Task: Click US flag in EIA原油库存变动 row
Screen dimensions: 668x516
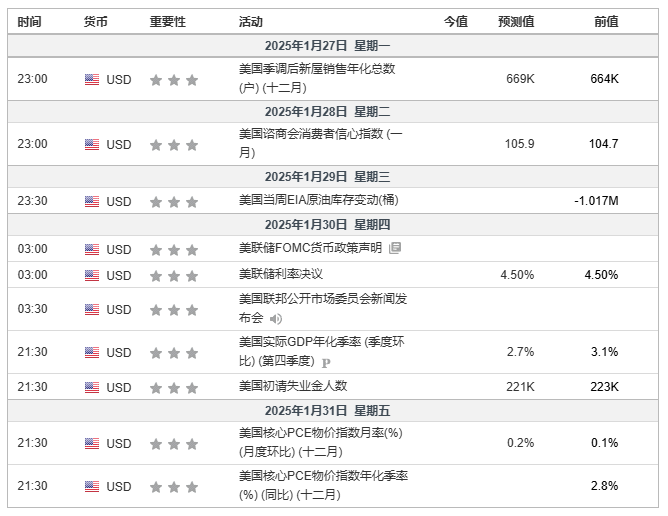Action: (x=92, y=201)
